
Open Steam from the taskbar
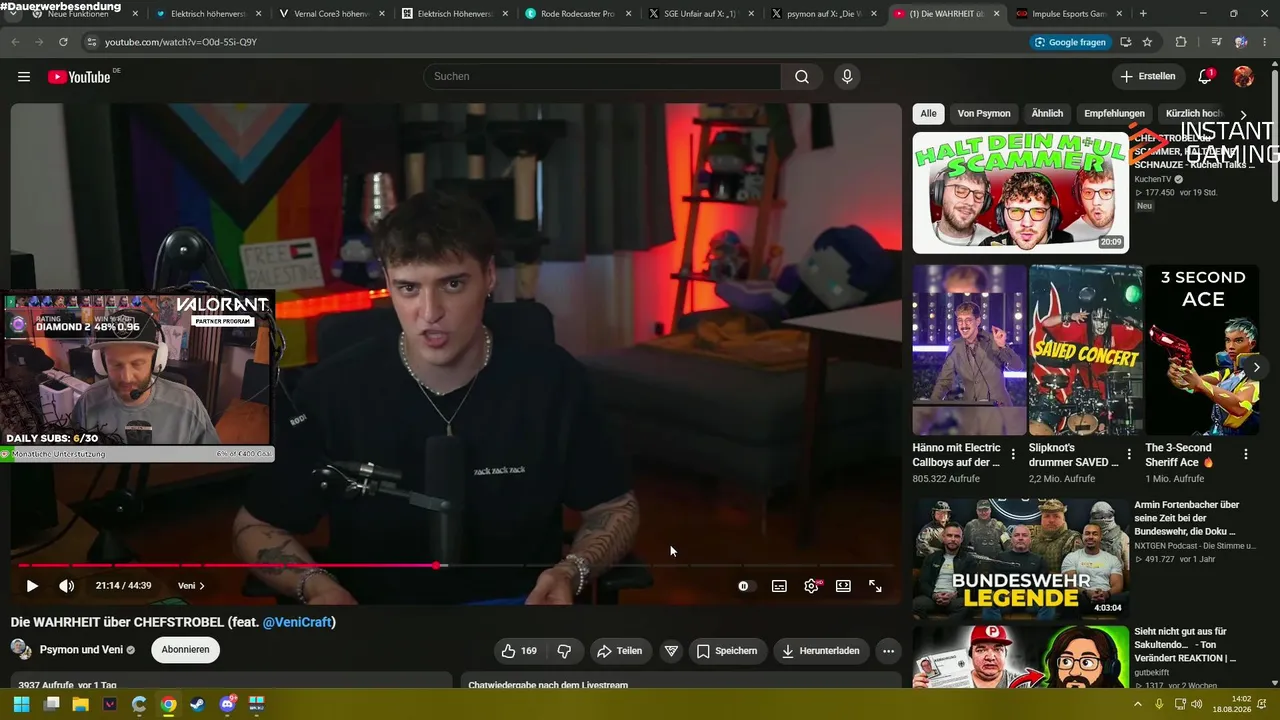point(197,704)
